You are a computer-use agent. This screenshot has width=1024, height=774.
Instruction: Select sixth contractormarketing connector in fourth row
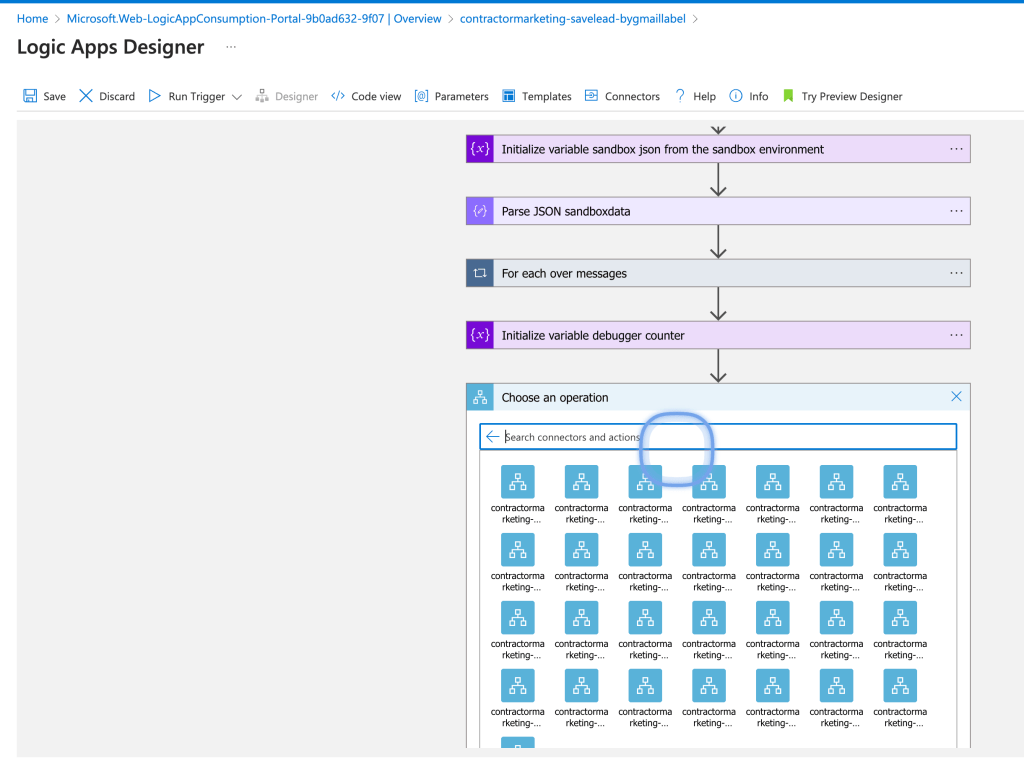[x=837, y=698]
